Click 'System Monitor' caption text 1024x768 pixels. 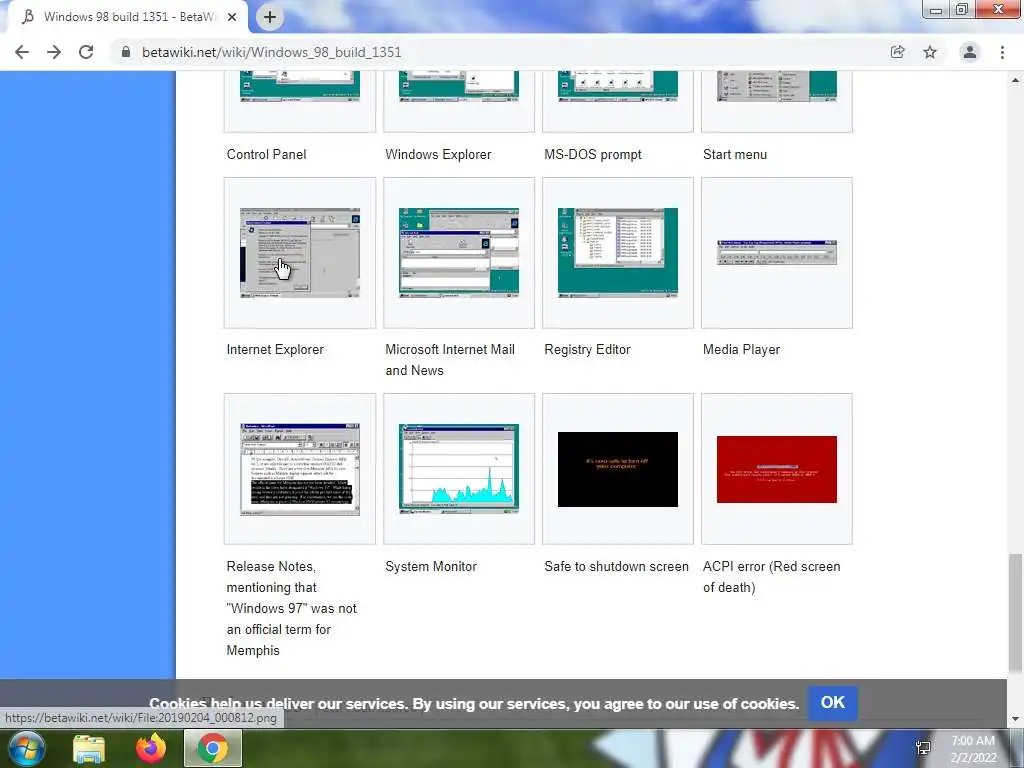pyautogui.click(x=431, y=566)
